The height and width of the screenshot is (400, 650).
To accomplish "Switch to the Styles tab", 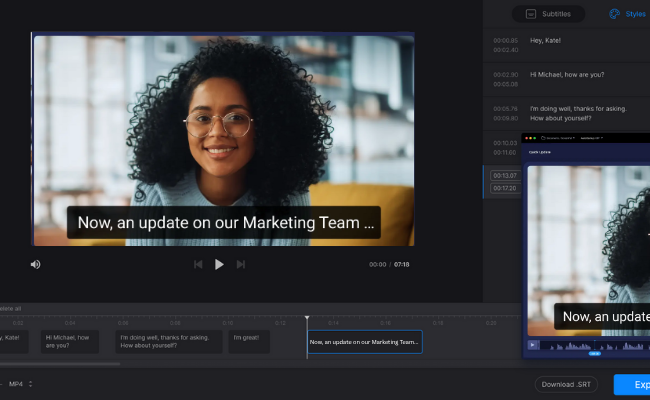I will click(x=629, y=14).
